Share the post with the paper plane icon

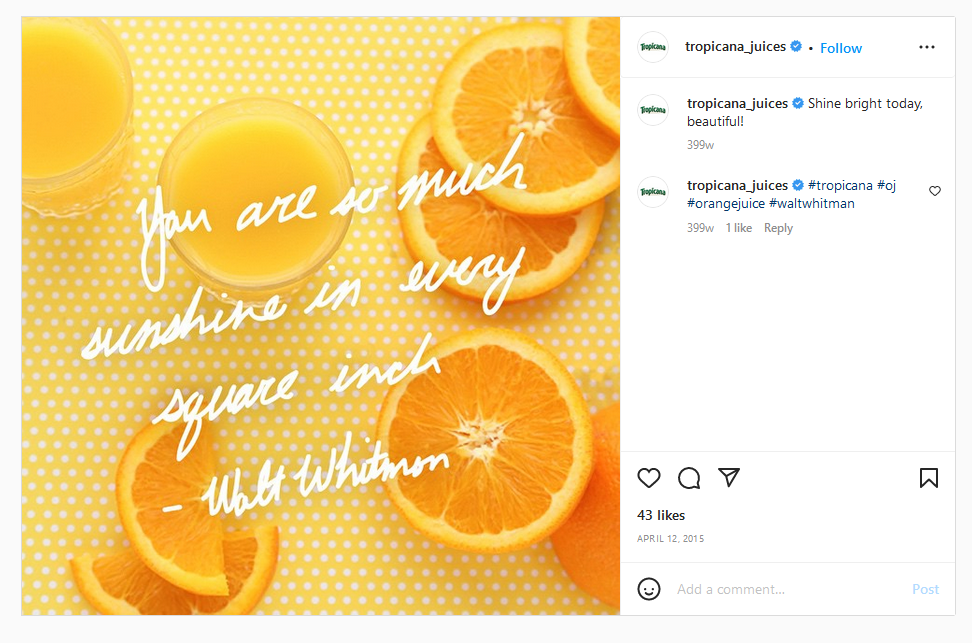click(x=729, y=477)
